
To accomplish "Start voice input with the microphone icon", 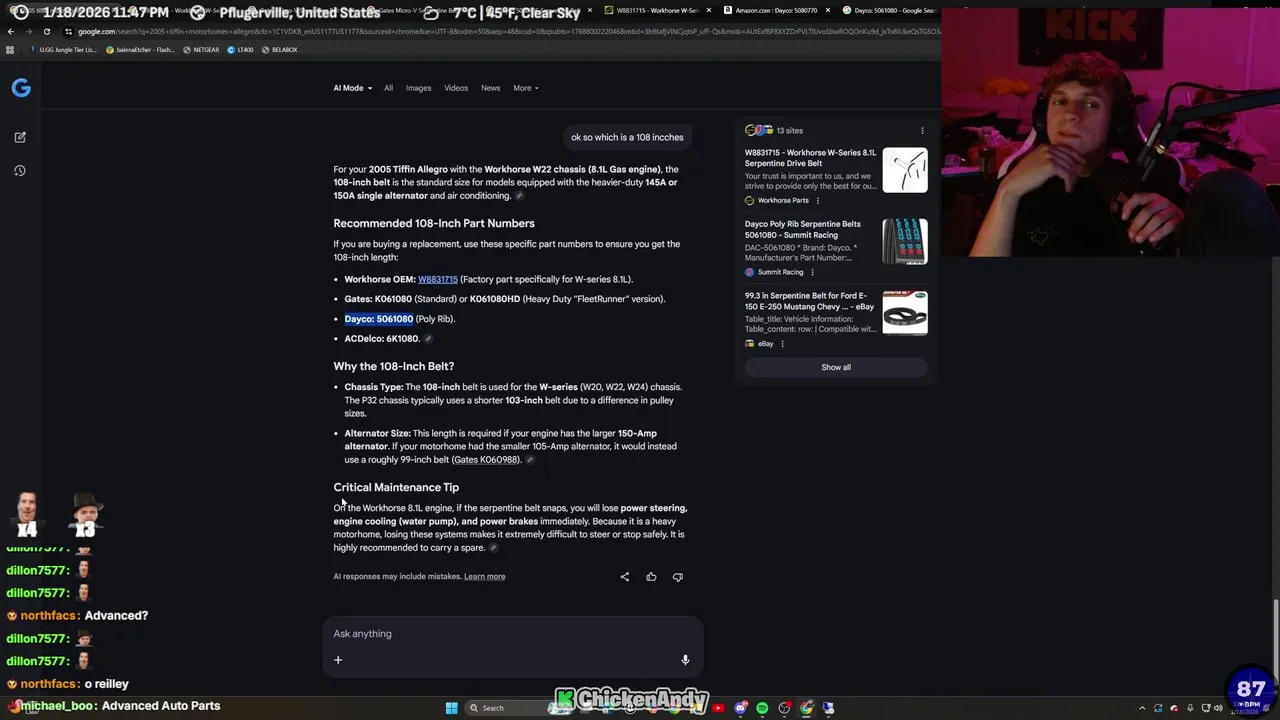I will [x=685, y=660].
